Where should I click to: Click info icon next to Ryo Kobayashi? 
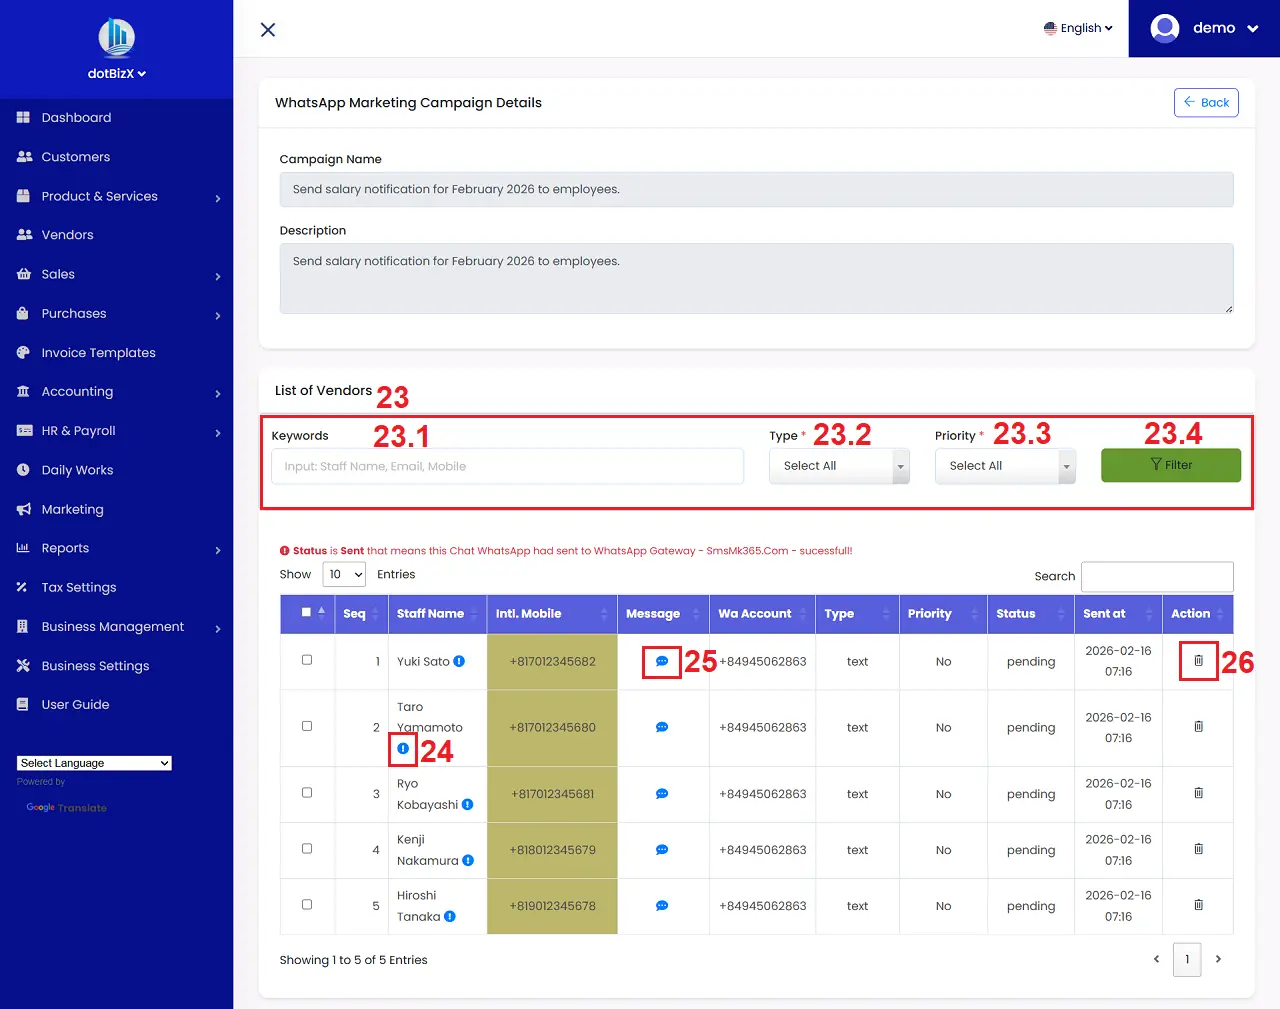[x=467, y=805]
